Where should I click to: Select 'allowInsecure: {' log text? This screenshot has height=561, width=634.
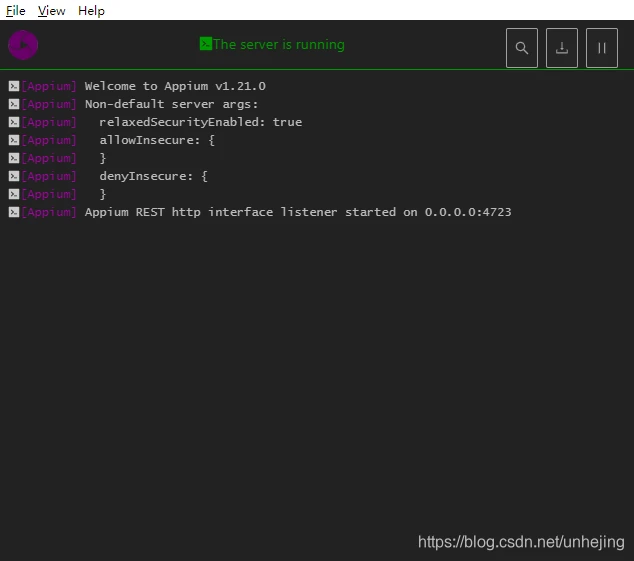pos(157,140)
